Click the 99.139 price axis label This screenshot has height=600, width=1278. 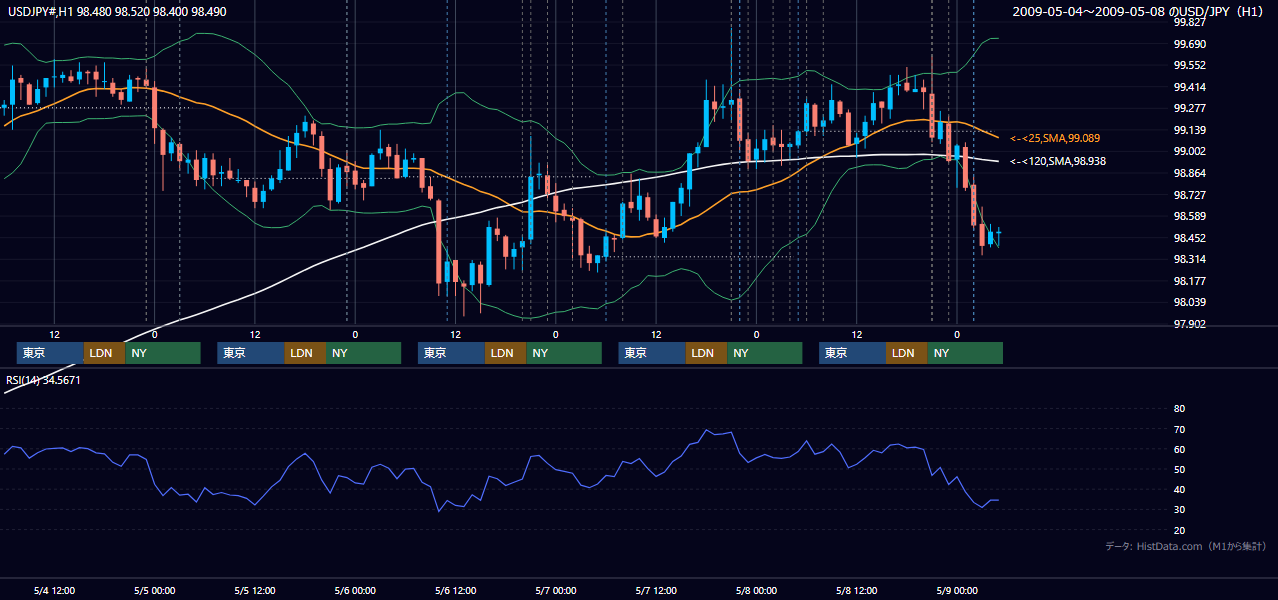pyautogui.click(x=1189, y=130)
